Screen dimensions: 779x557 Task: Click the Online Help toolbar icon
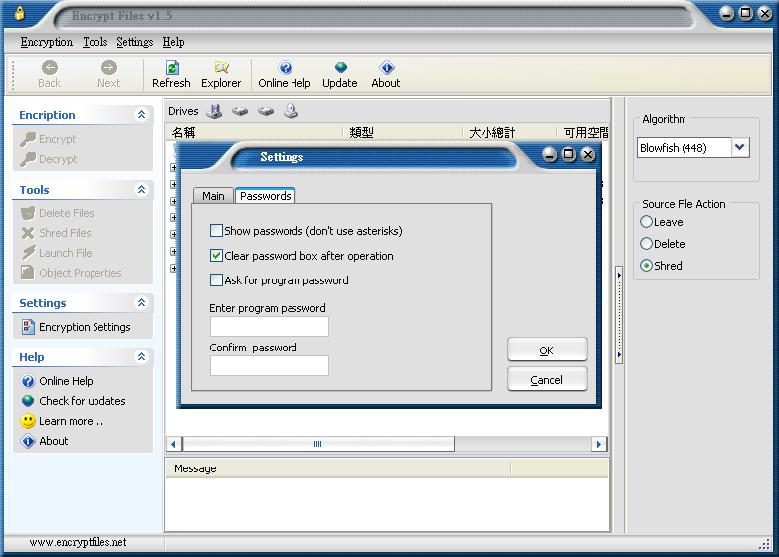point(285,68)
